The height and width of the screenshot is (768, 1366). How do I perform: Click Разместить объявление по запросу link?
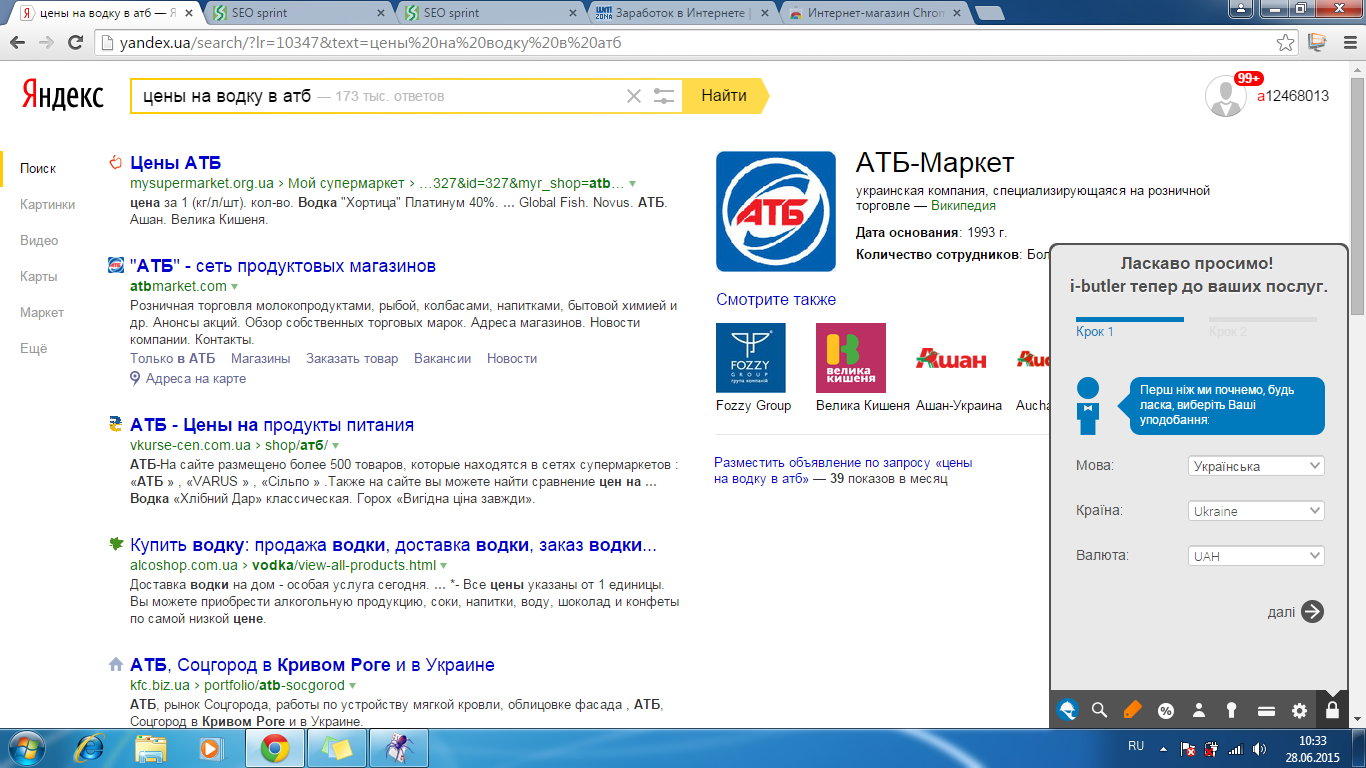coord(843,470)
